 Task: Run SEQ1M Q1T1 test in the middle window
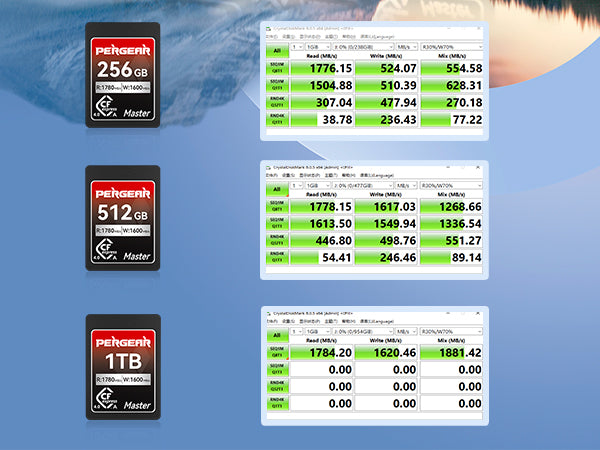point(275,222)
